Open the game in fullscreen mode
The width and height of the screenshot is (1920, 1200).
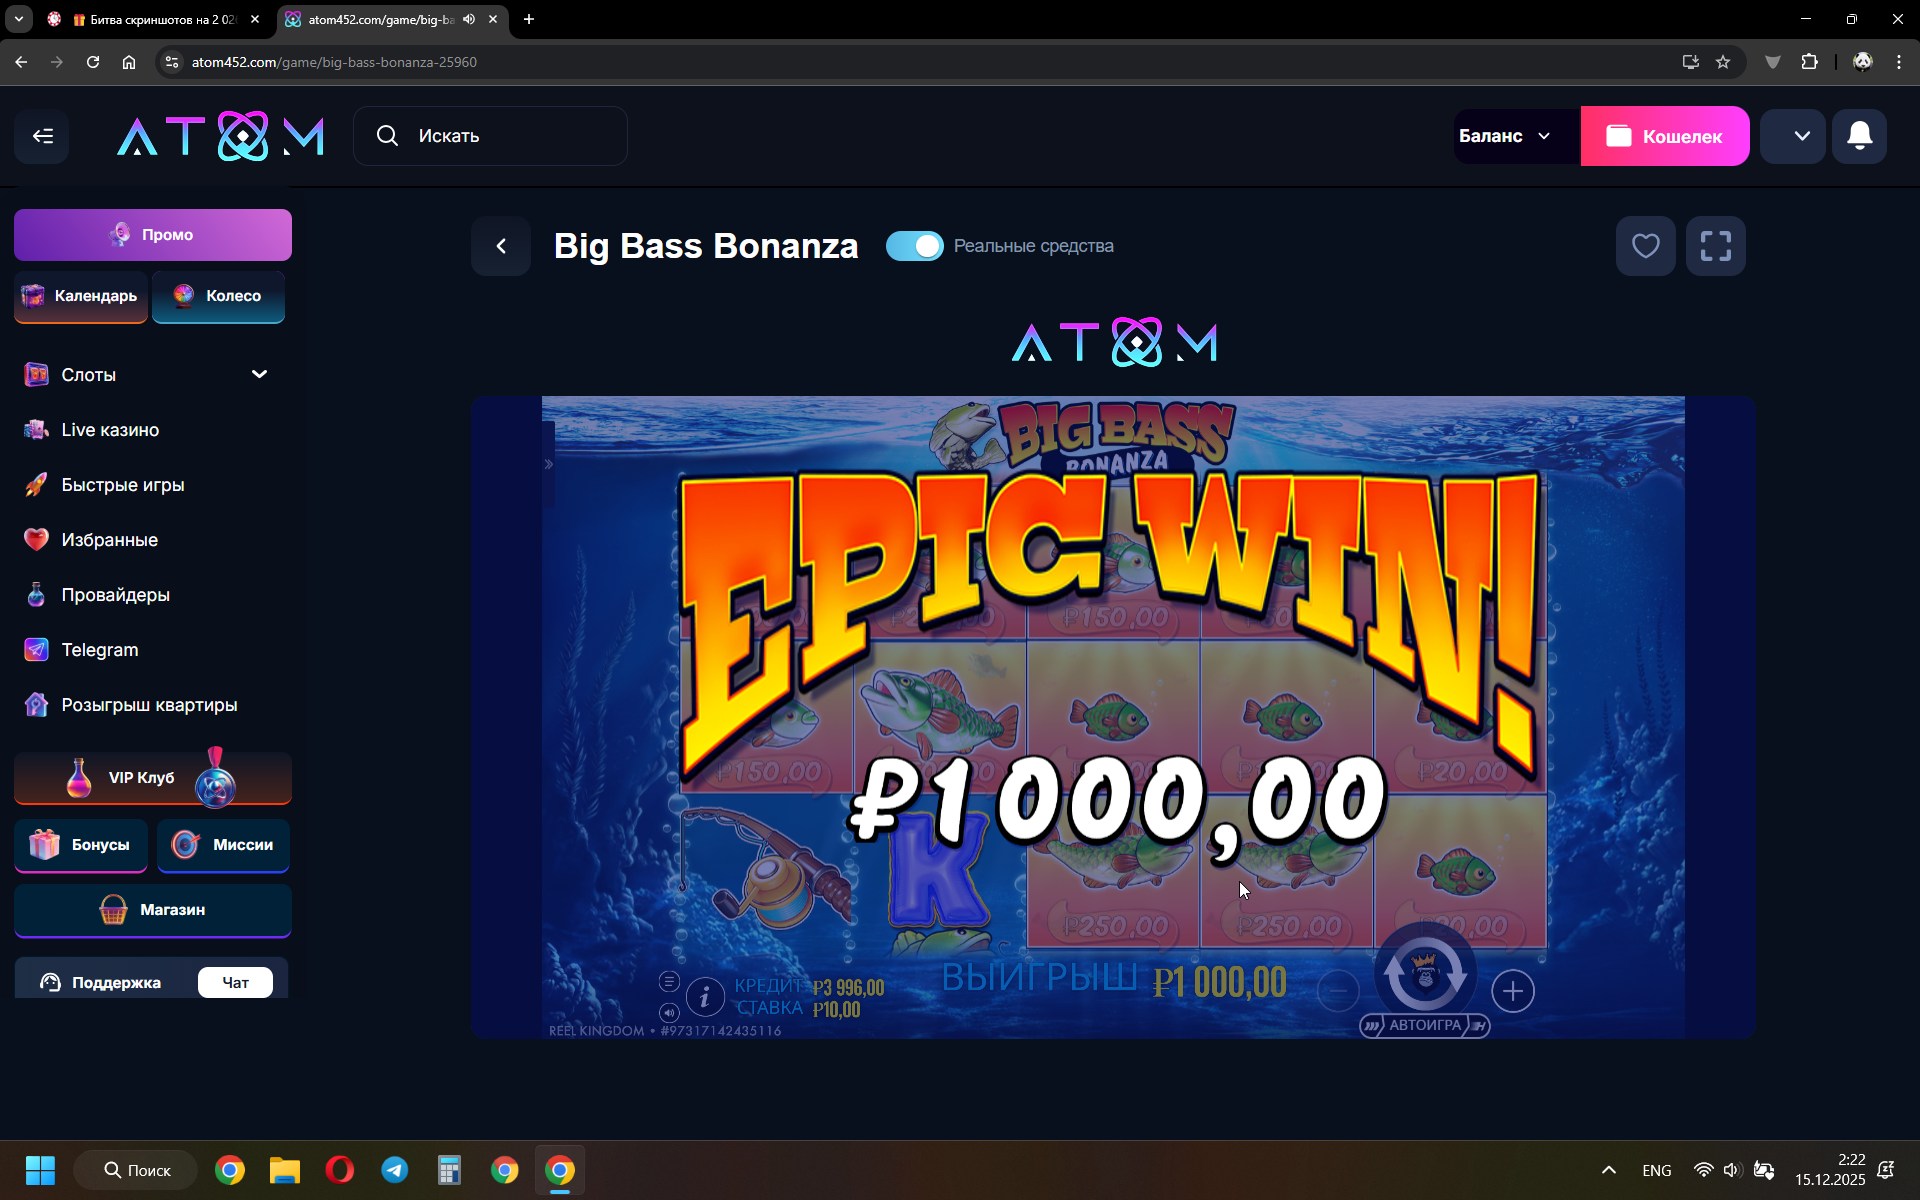click(x=1716, y=246)
